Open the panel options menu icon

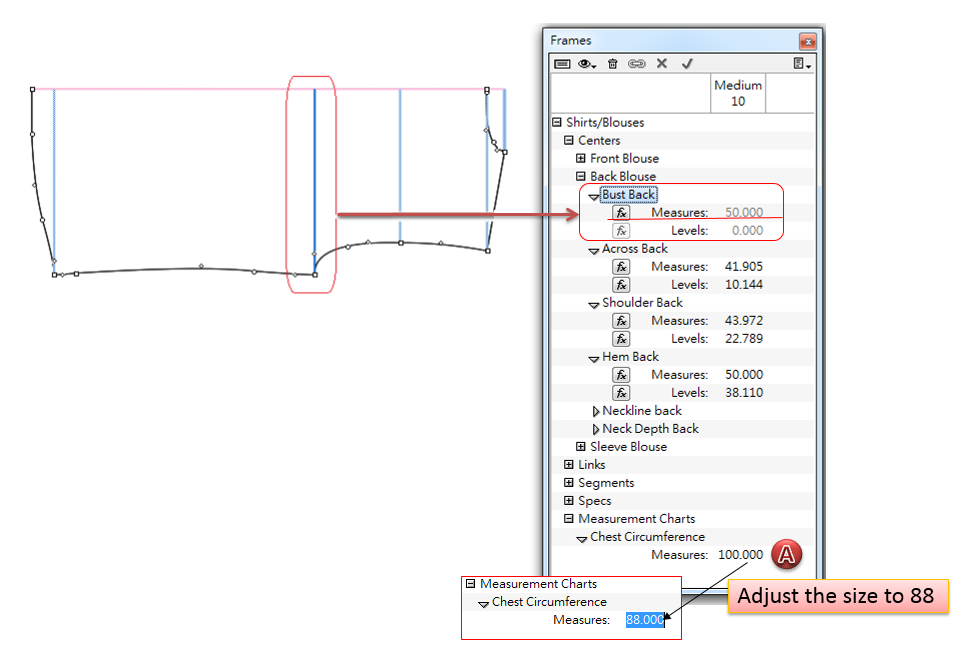click(x=801, y=63)
